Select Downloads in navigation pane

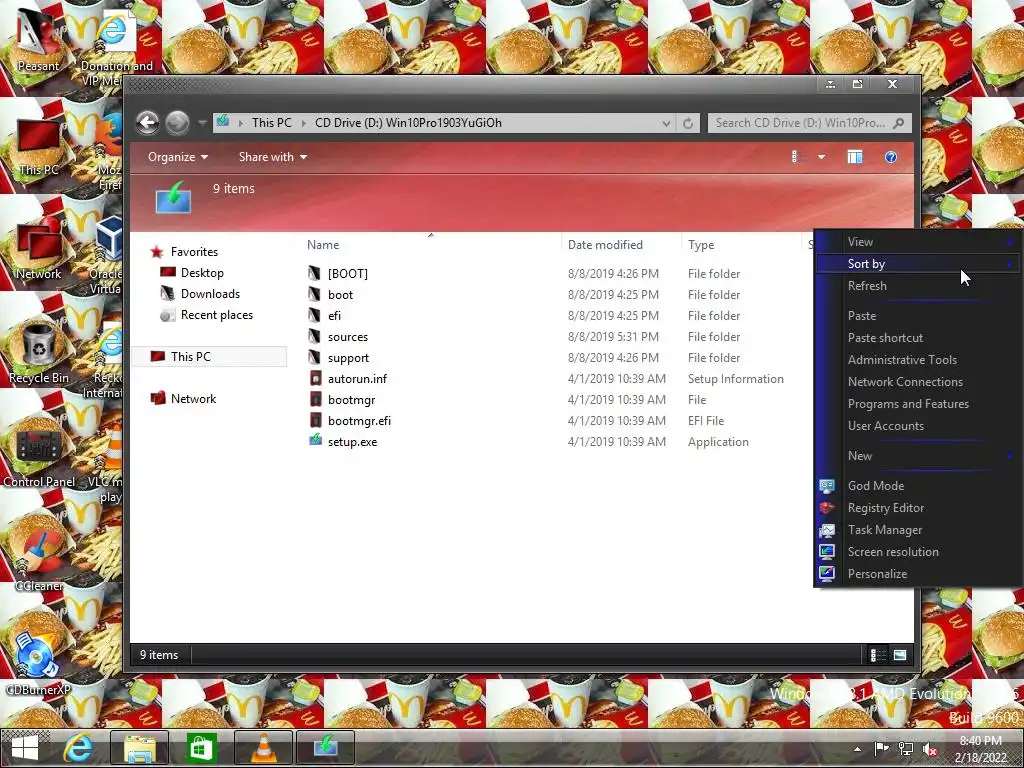tap(210, 294)
